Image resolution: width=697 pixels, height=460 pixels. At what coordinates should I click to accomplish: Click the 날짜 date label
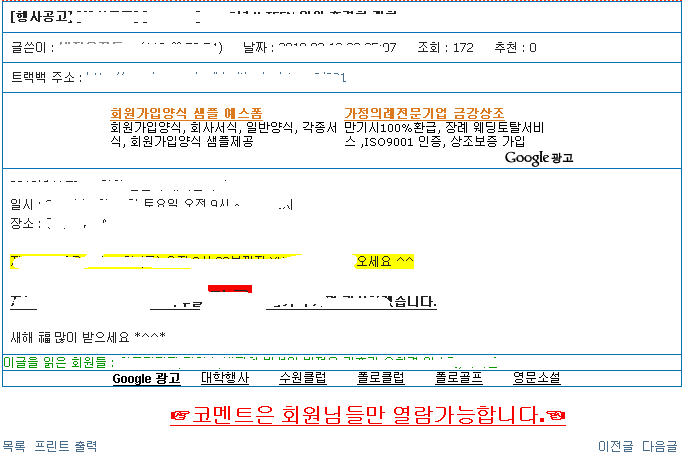click(x=258, y=48)
